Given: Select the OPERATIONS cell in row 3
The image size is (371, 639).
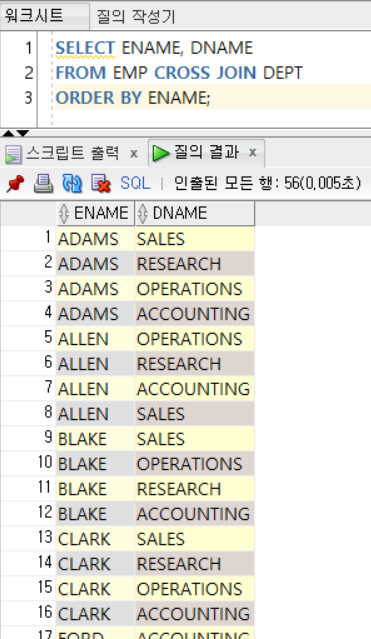Looking at the screenshot, I should coord(194,289).
